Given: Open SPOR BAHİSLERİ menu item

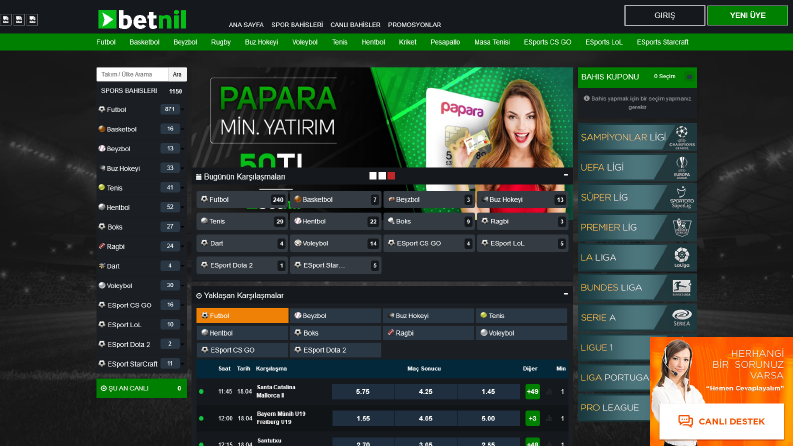Looking at the screenshot, I should pos(297,24).
